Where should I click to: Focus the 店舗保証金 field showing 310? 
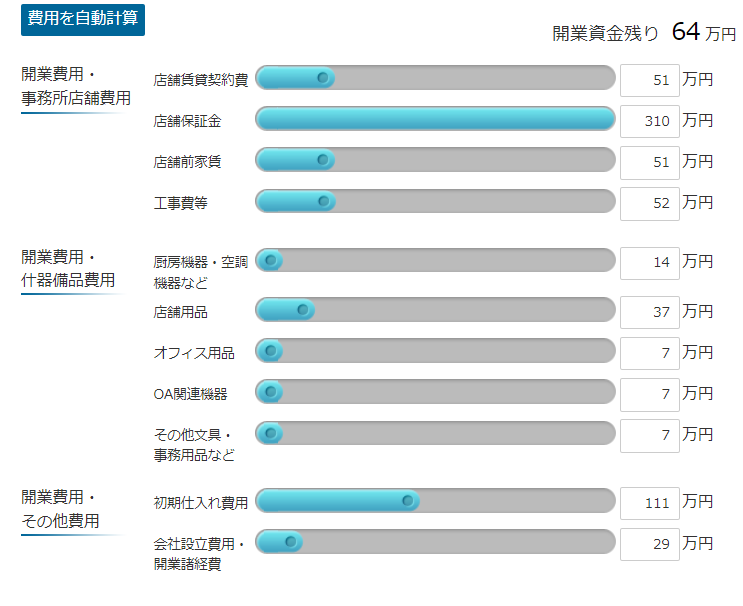[650, 121]
